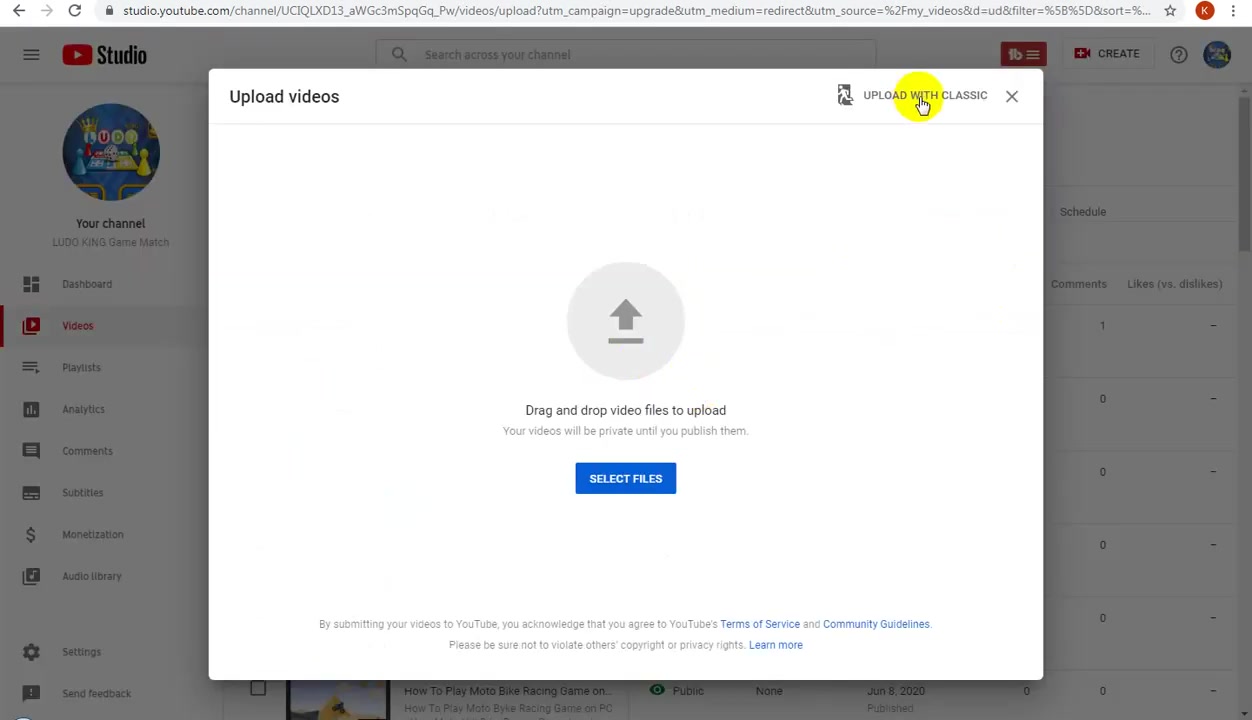This screenshot has width=1252, height=720.
Task: Open the account avatar menu
Action: point(1217,54)
